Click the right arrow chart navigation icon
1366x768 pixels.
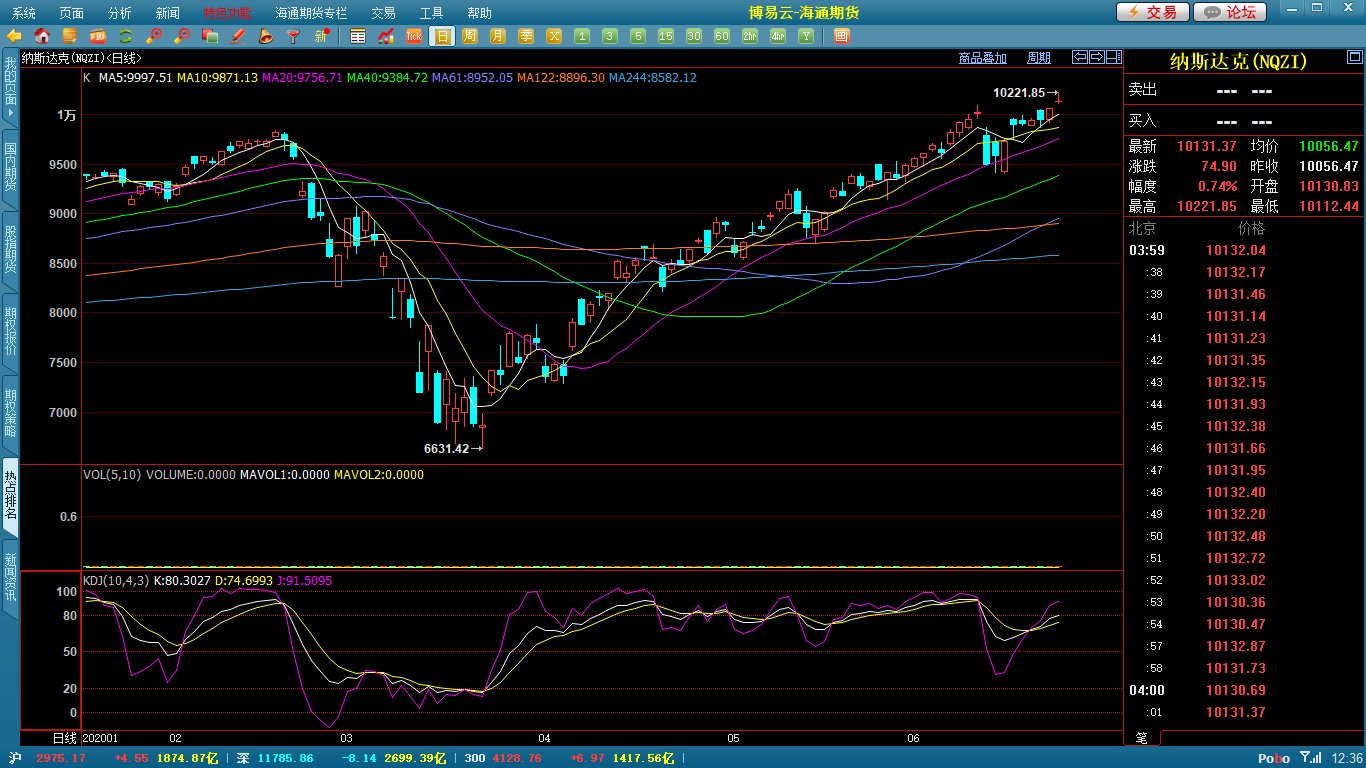(x=1097, y=57)
